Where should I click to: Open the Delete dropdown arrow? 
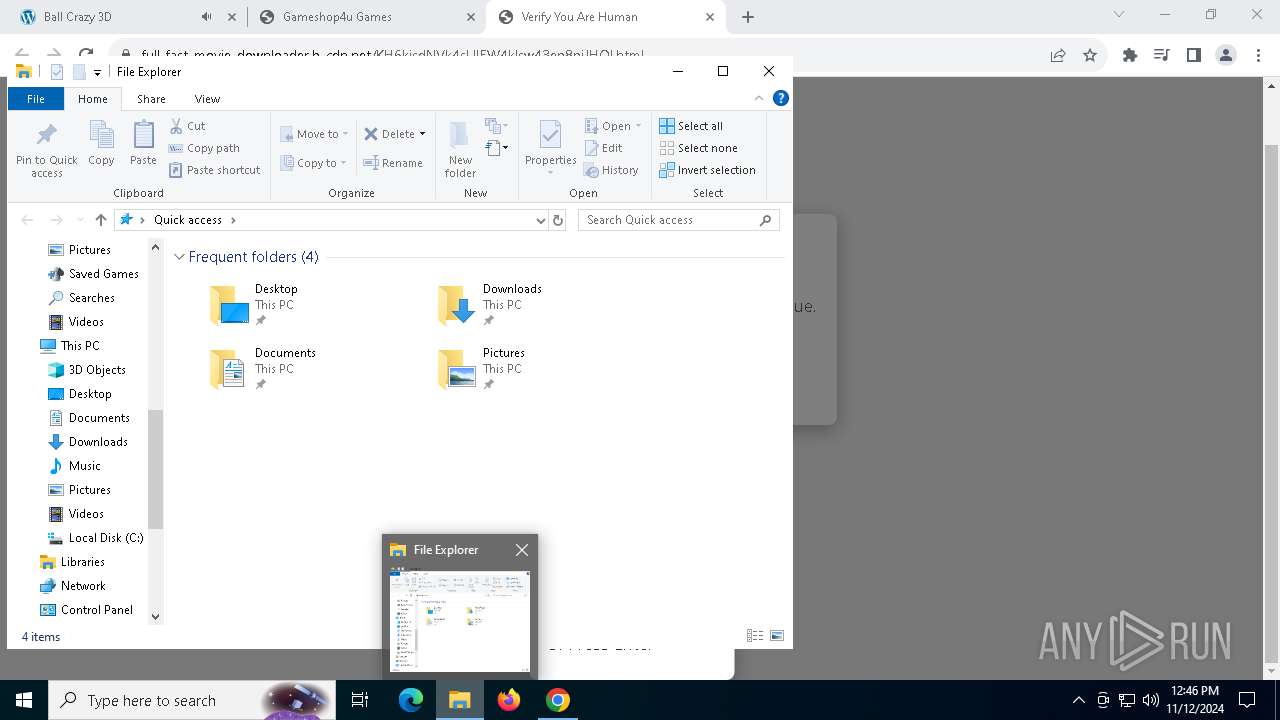click(x=422, y=134)
